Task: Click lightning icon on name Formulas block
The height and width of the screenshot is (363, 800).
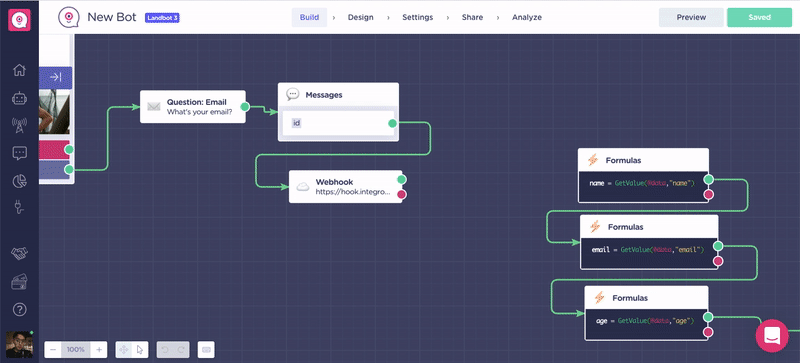Action: [593, 160]
